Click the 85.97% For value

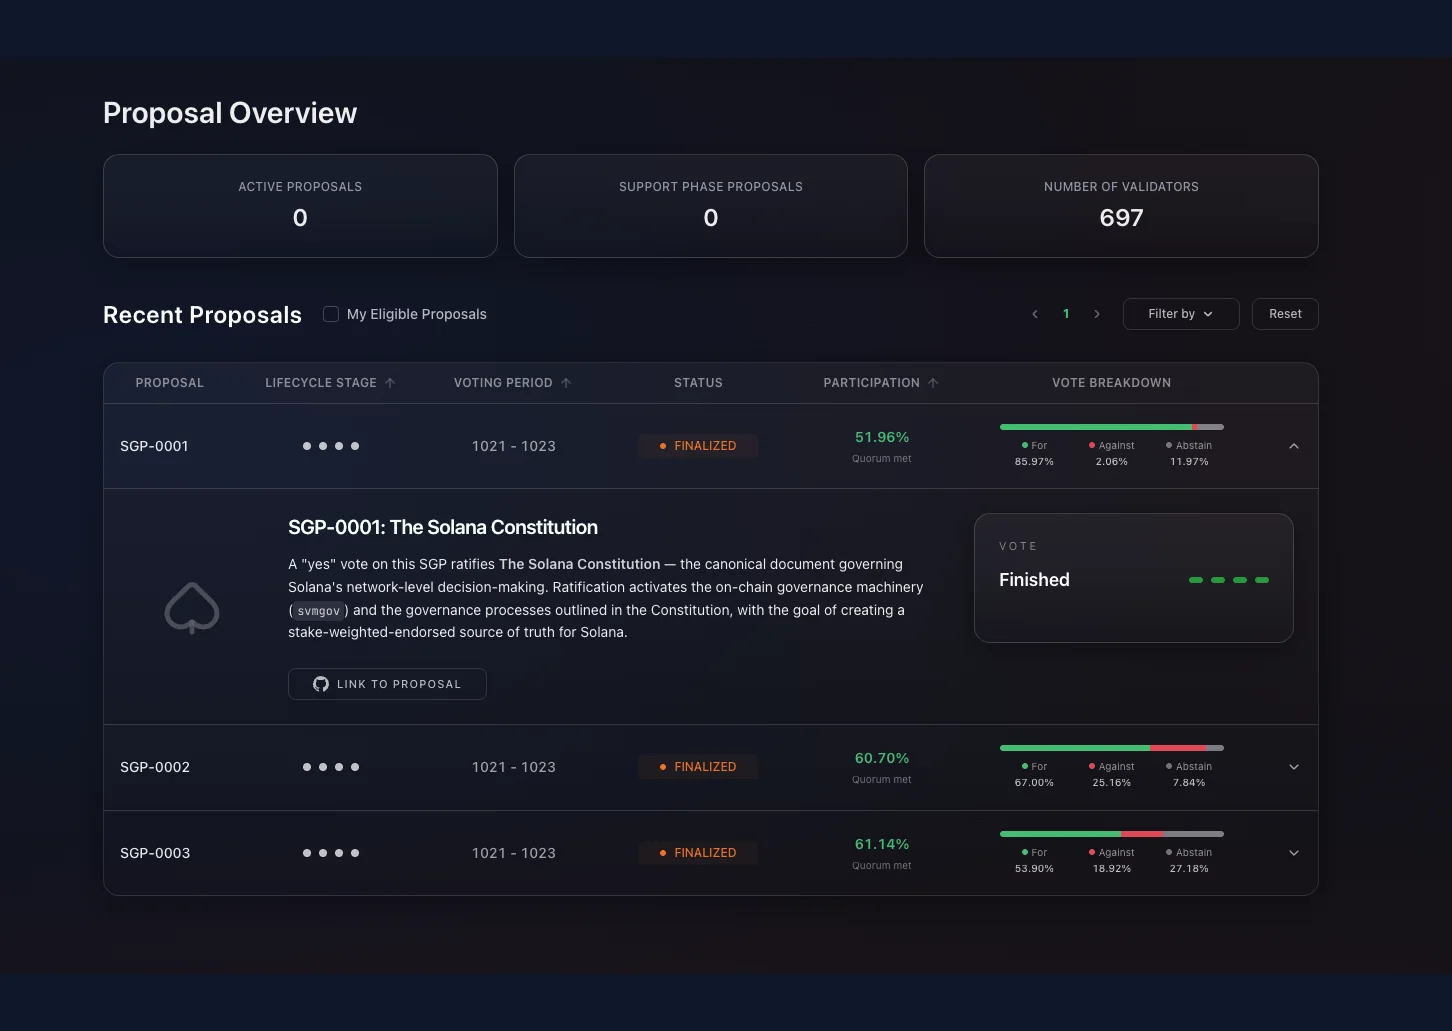tap(1034, 462)
